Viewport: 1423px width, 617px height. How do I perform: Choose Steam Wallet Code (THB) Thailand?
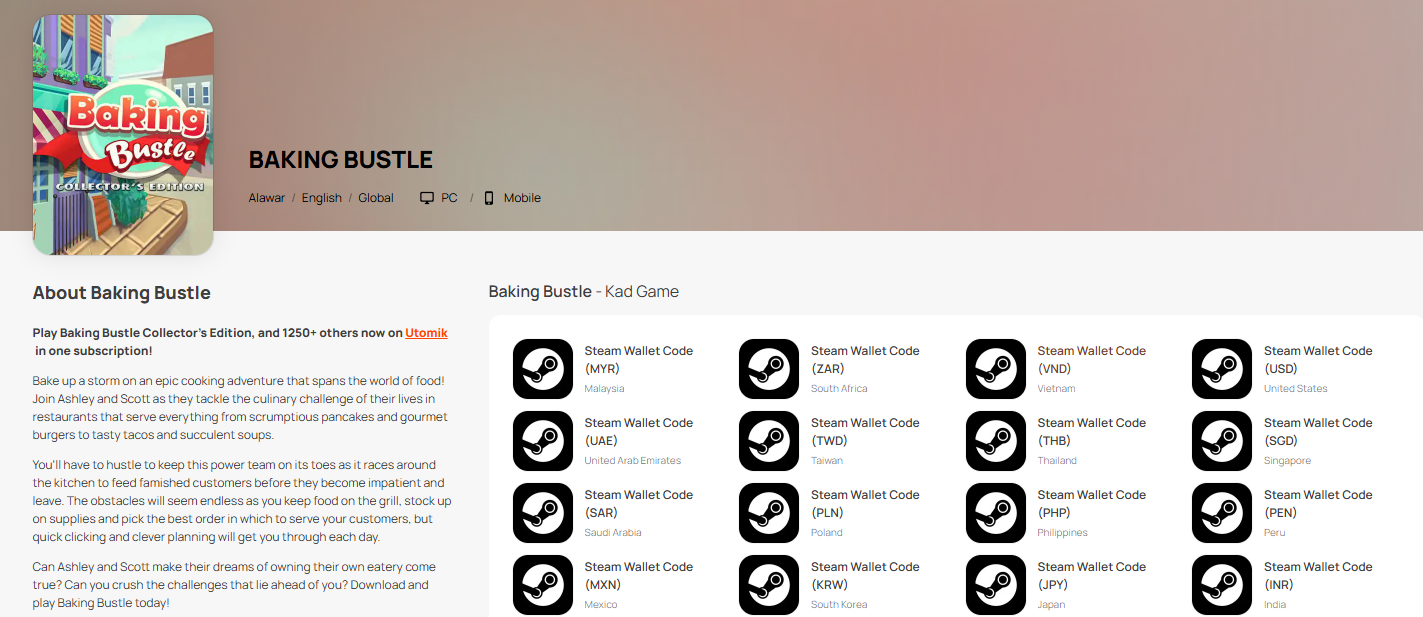coord(1091,431)
